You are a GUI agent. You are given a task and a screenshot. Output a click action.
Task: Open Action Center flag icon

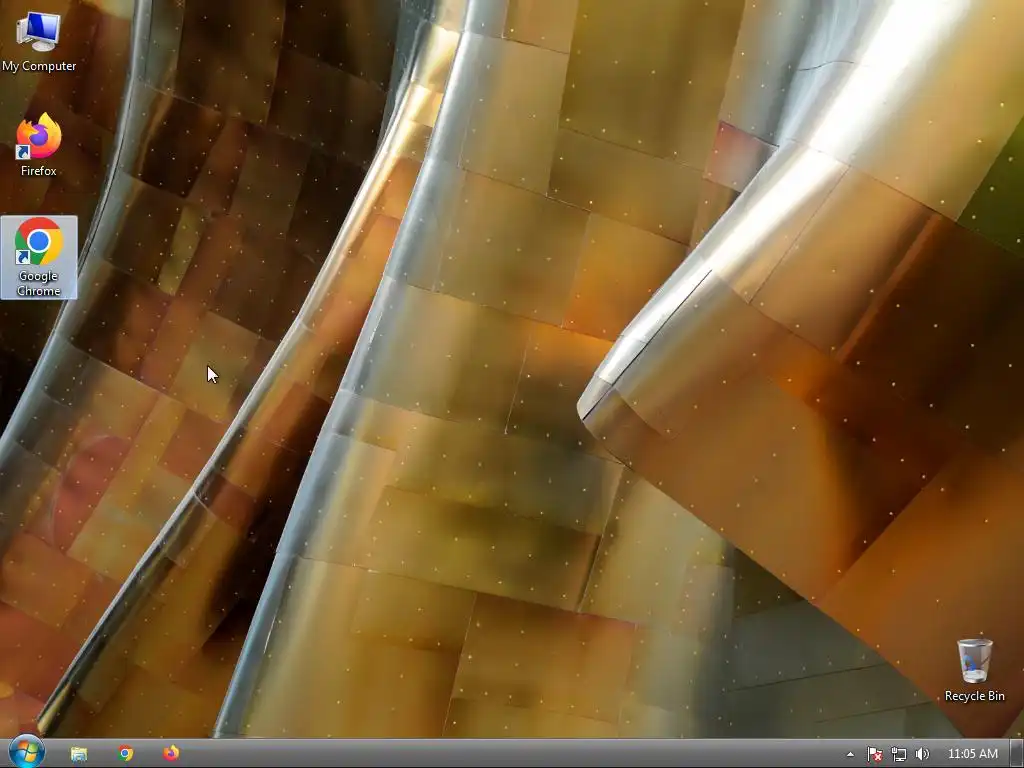pyautogui.click(x=874, y=754)
